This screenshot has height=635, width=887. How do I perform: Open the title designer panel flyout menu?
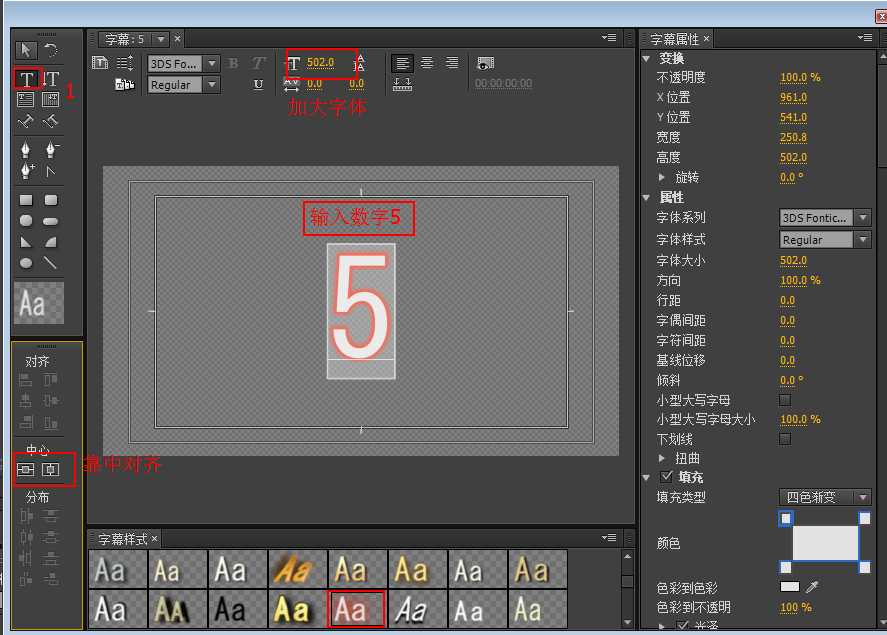pos(609,38)
